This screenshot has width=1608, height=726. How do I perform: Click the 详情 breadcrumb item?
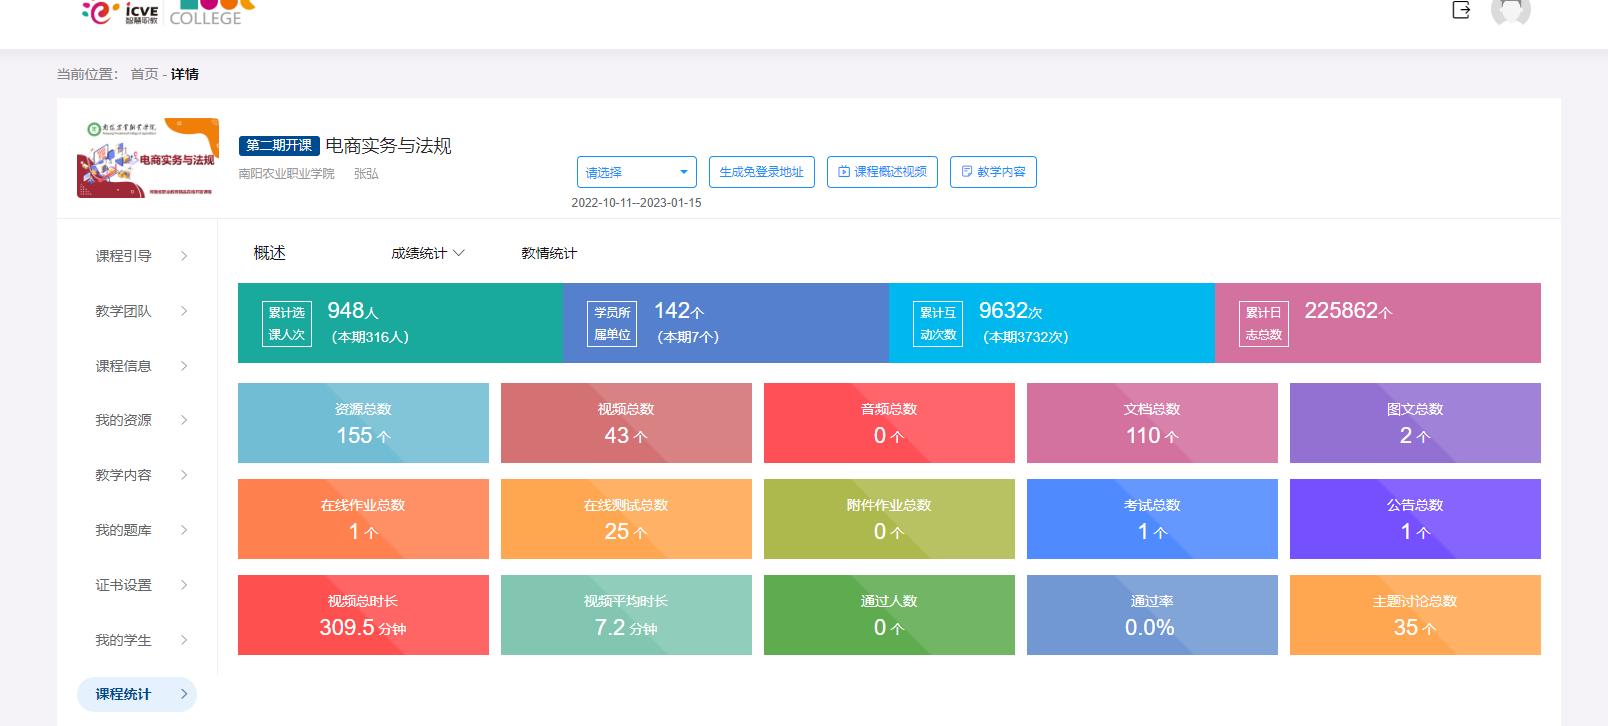[x=185, y=74]
